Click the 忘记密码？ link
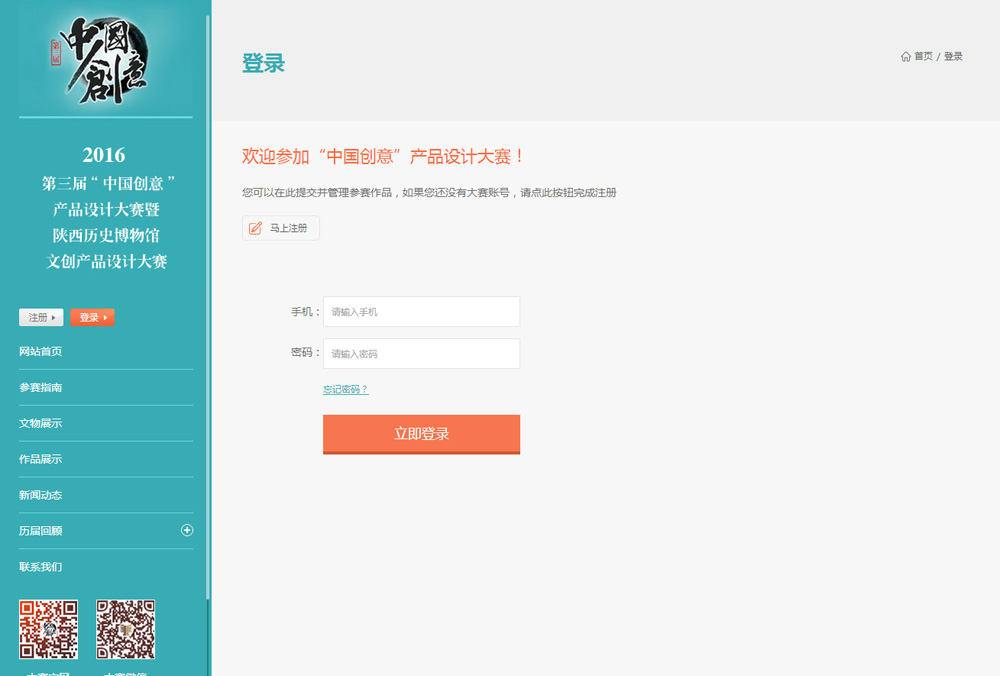 click(x=345, y=390)
